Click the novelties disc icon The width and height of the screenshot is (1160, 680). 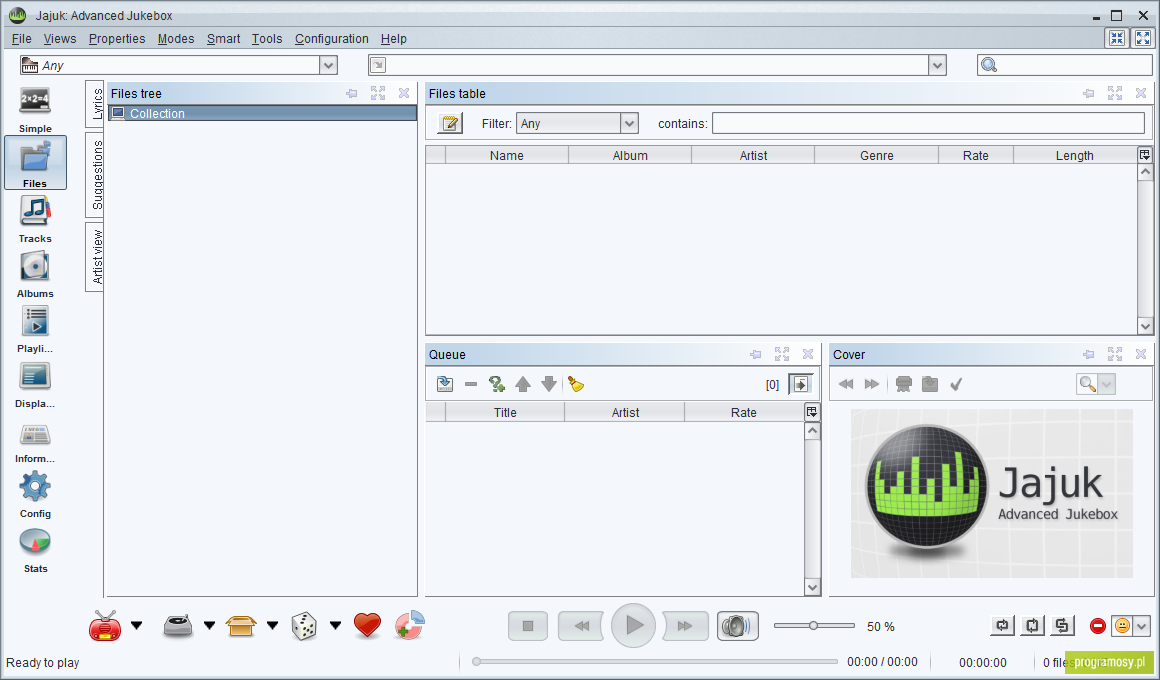tap(409, 626)
